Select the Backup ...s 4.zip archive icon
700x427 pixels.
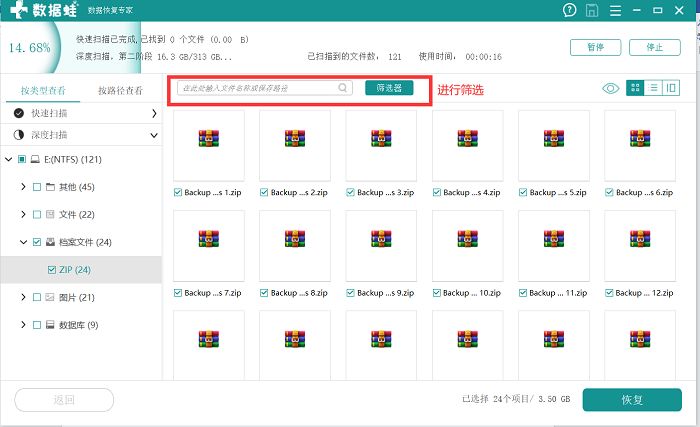[x=467, y=138]
